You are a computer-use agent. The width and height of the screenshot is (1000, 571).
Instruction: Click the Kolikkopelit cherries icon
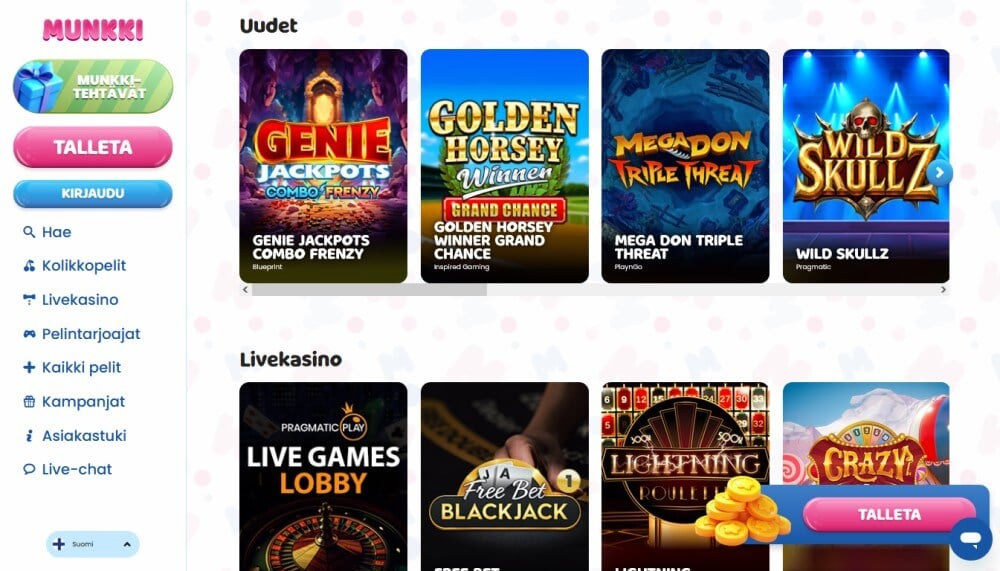29,265
